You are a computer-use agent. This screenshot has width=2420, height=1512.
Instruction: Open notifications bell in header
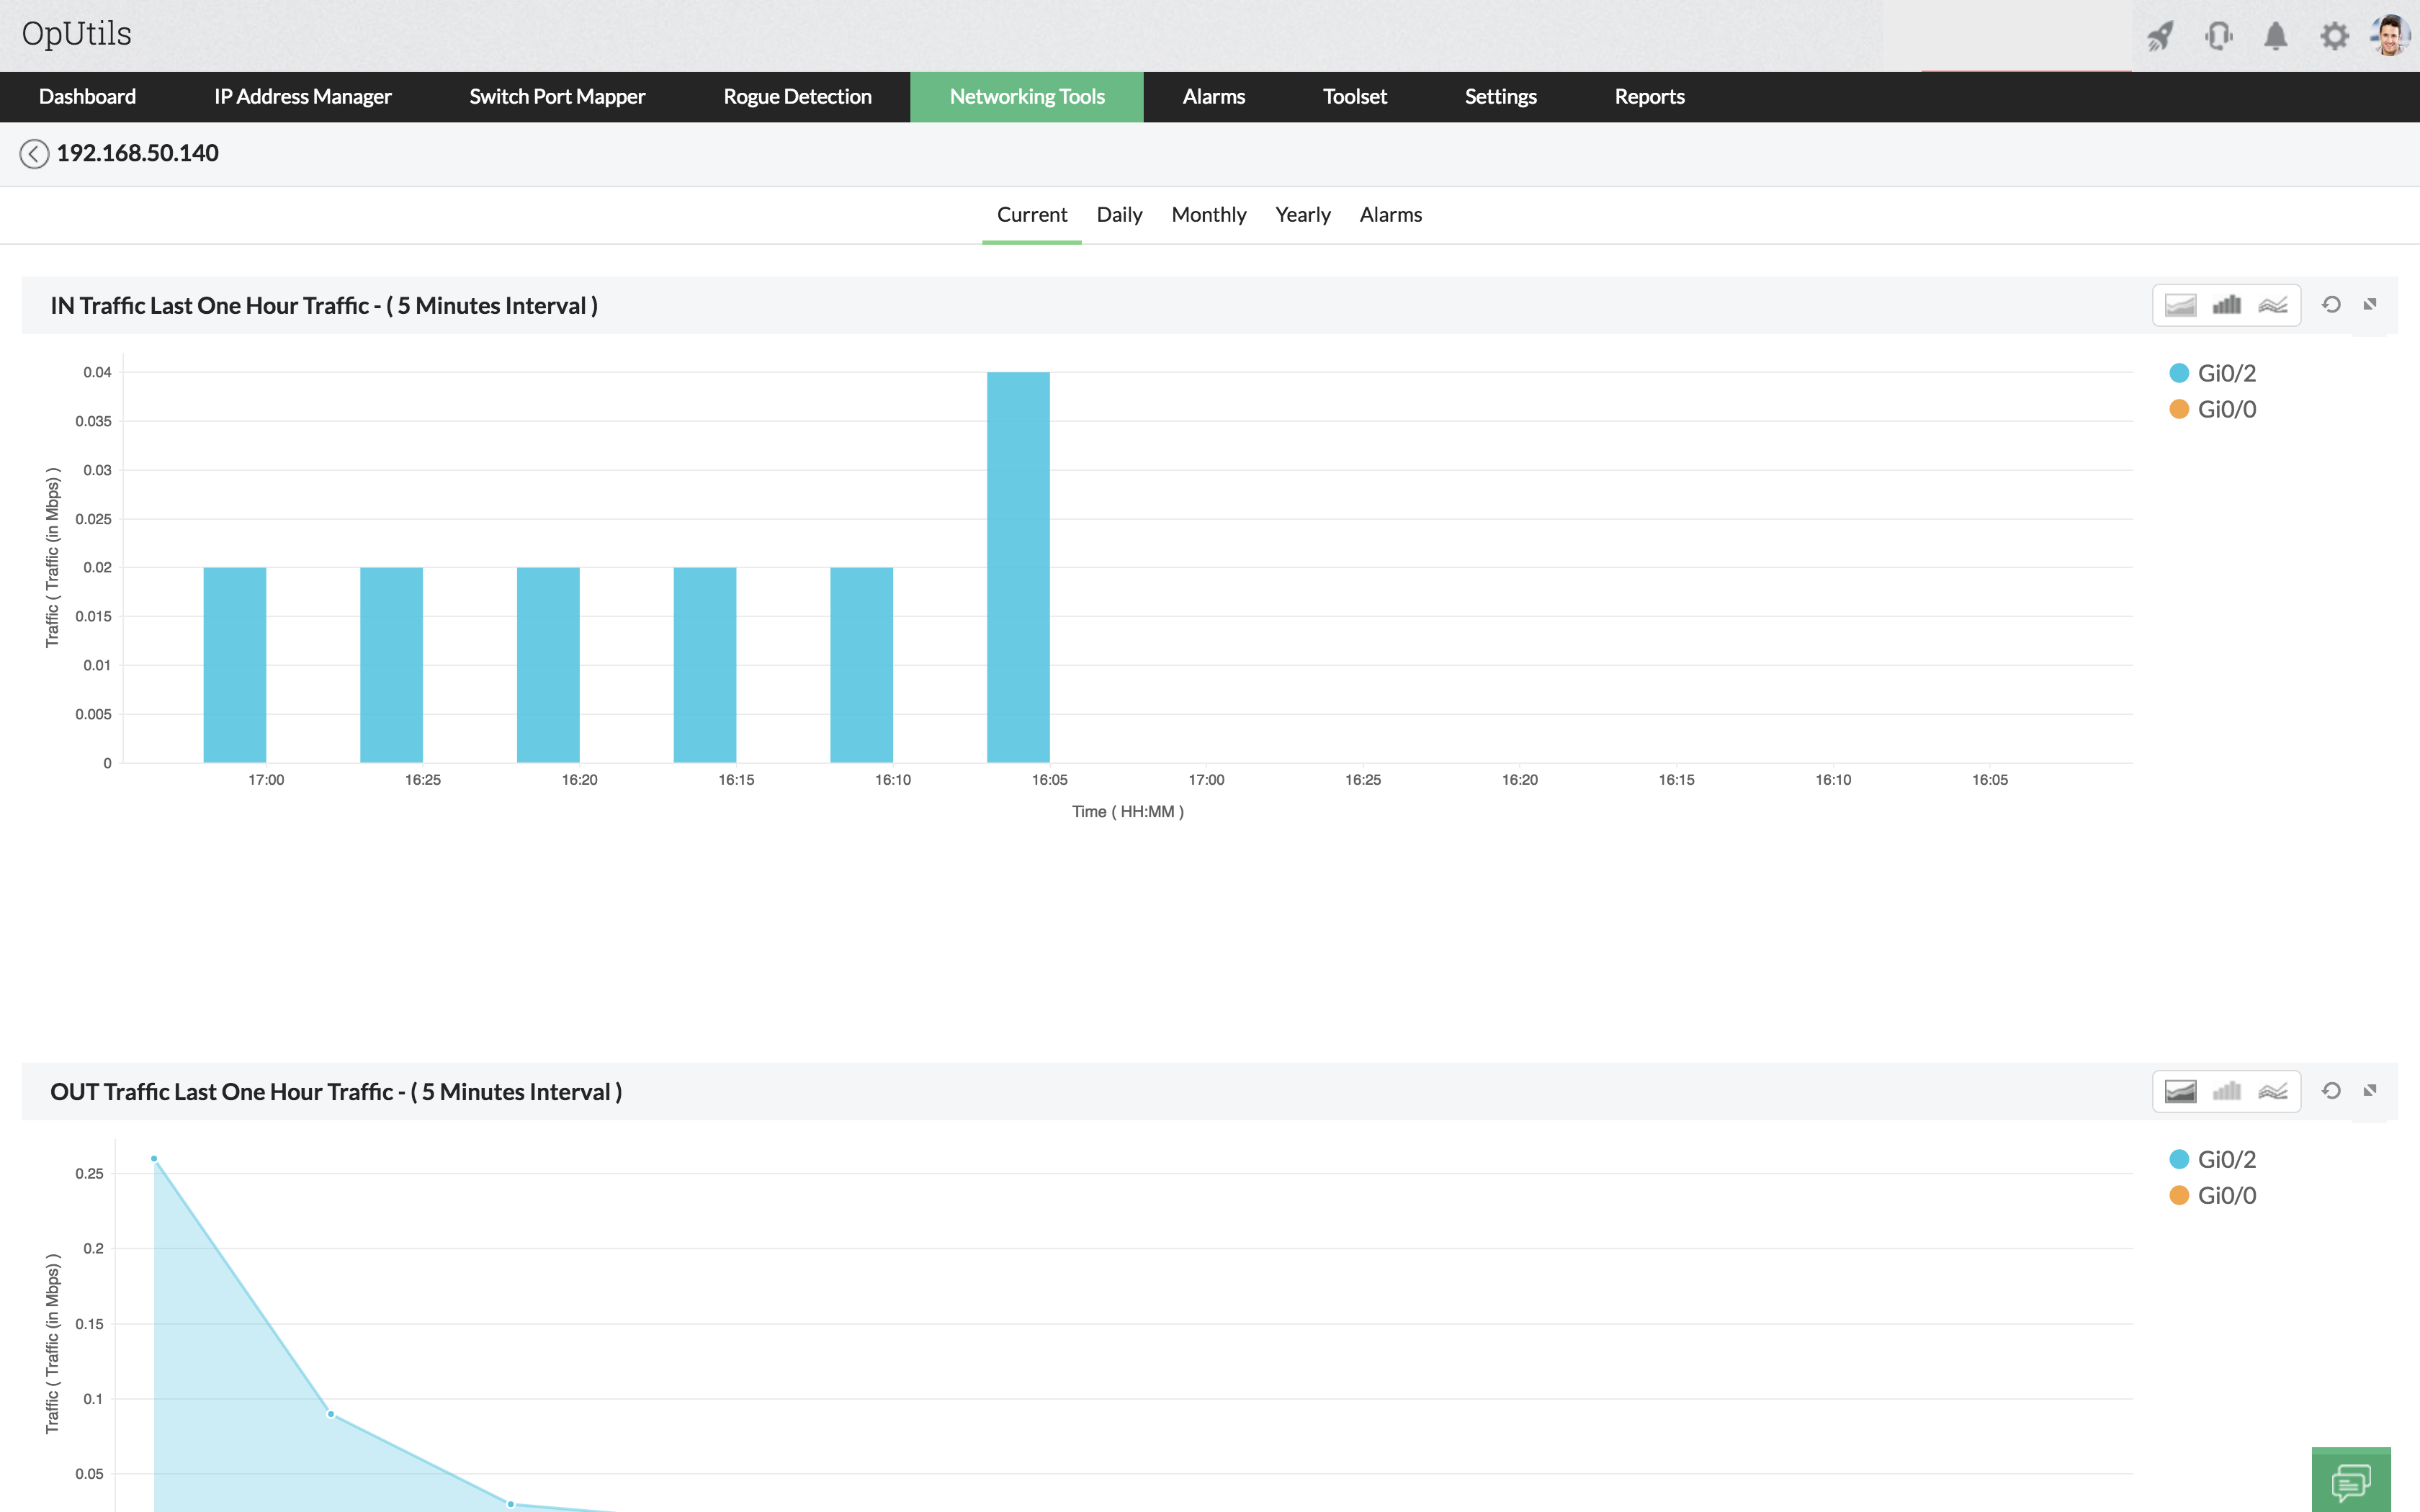pos(2276,36)
